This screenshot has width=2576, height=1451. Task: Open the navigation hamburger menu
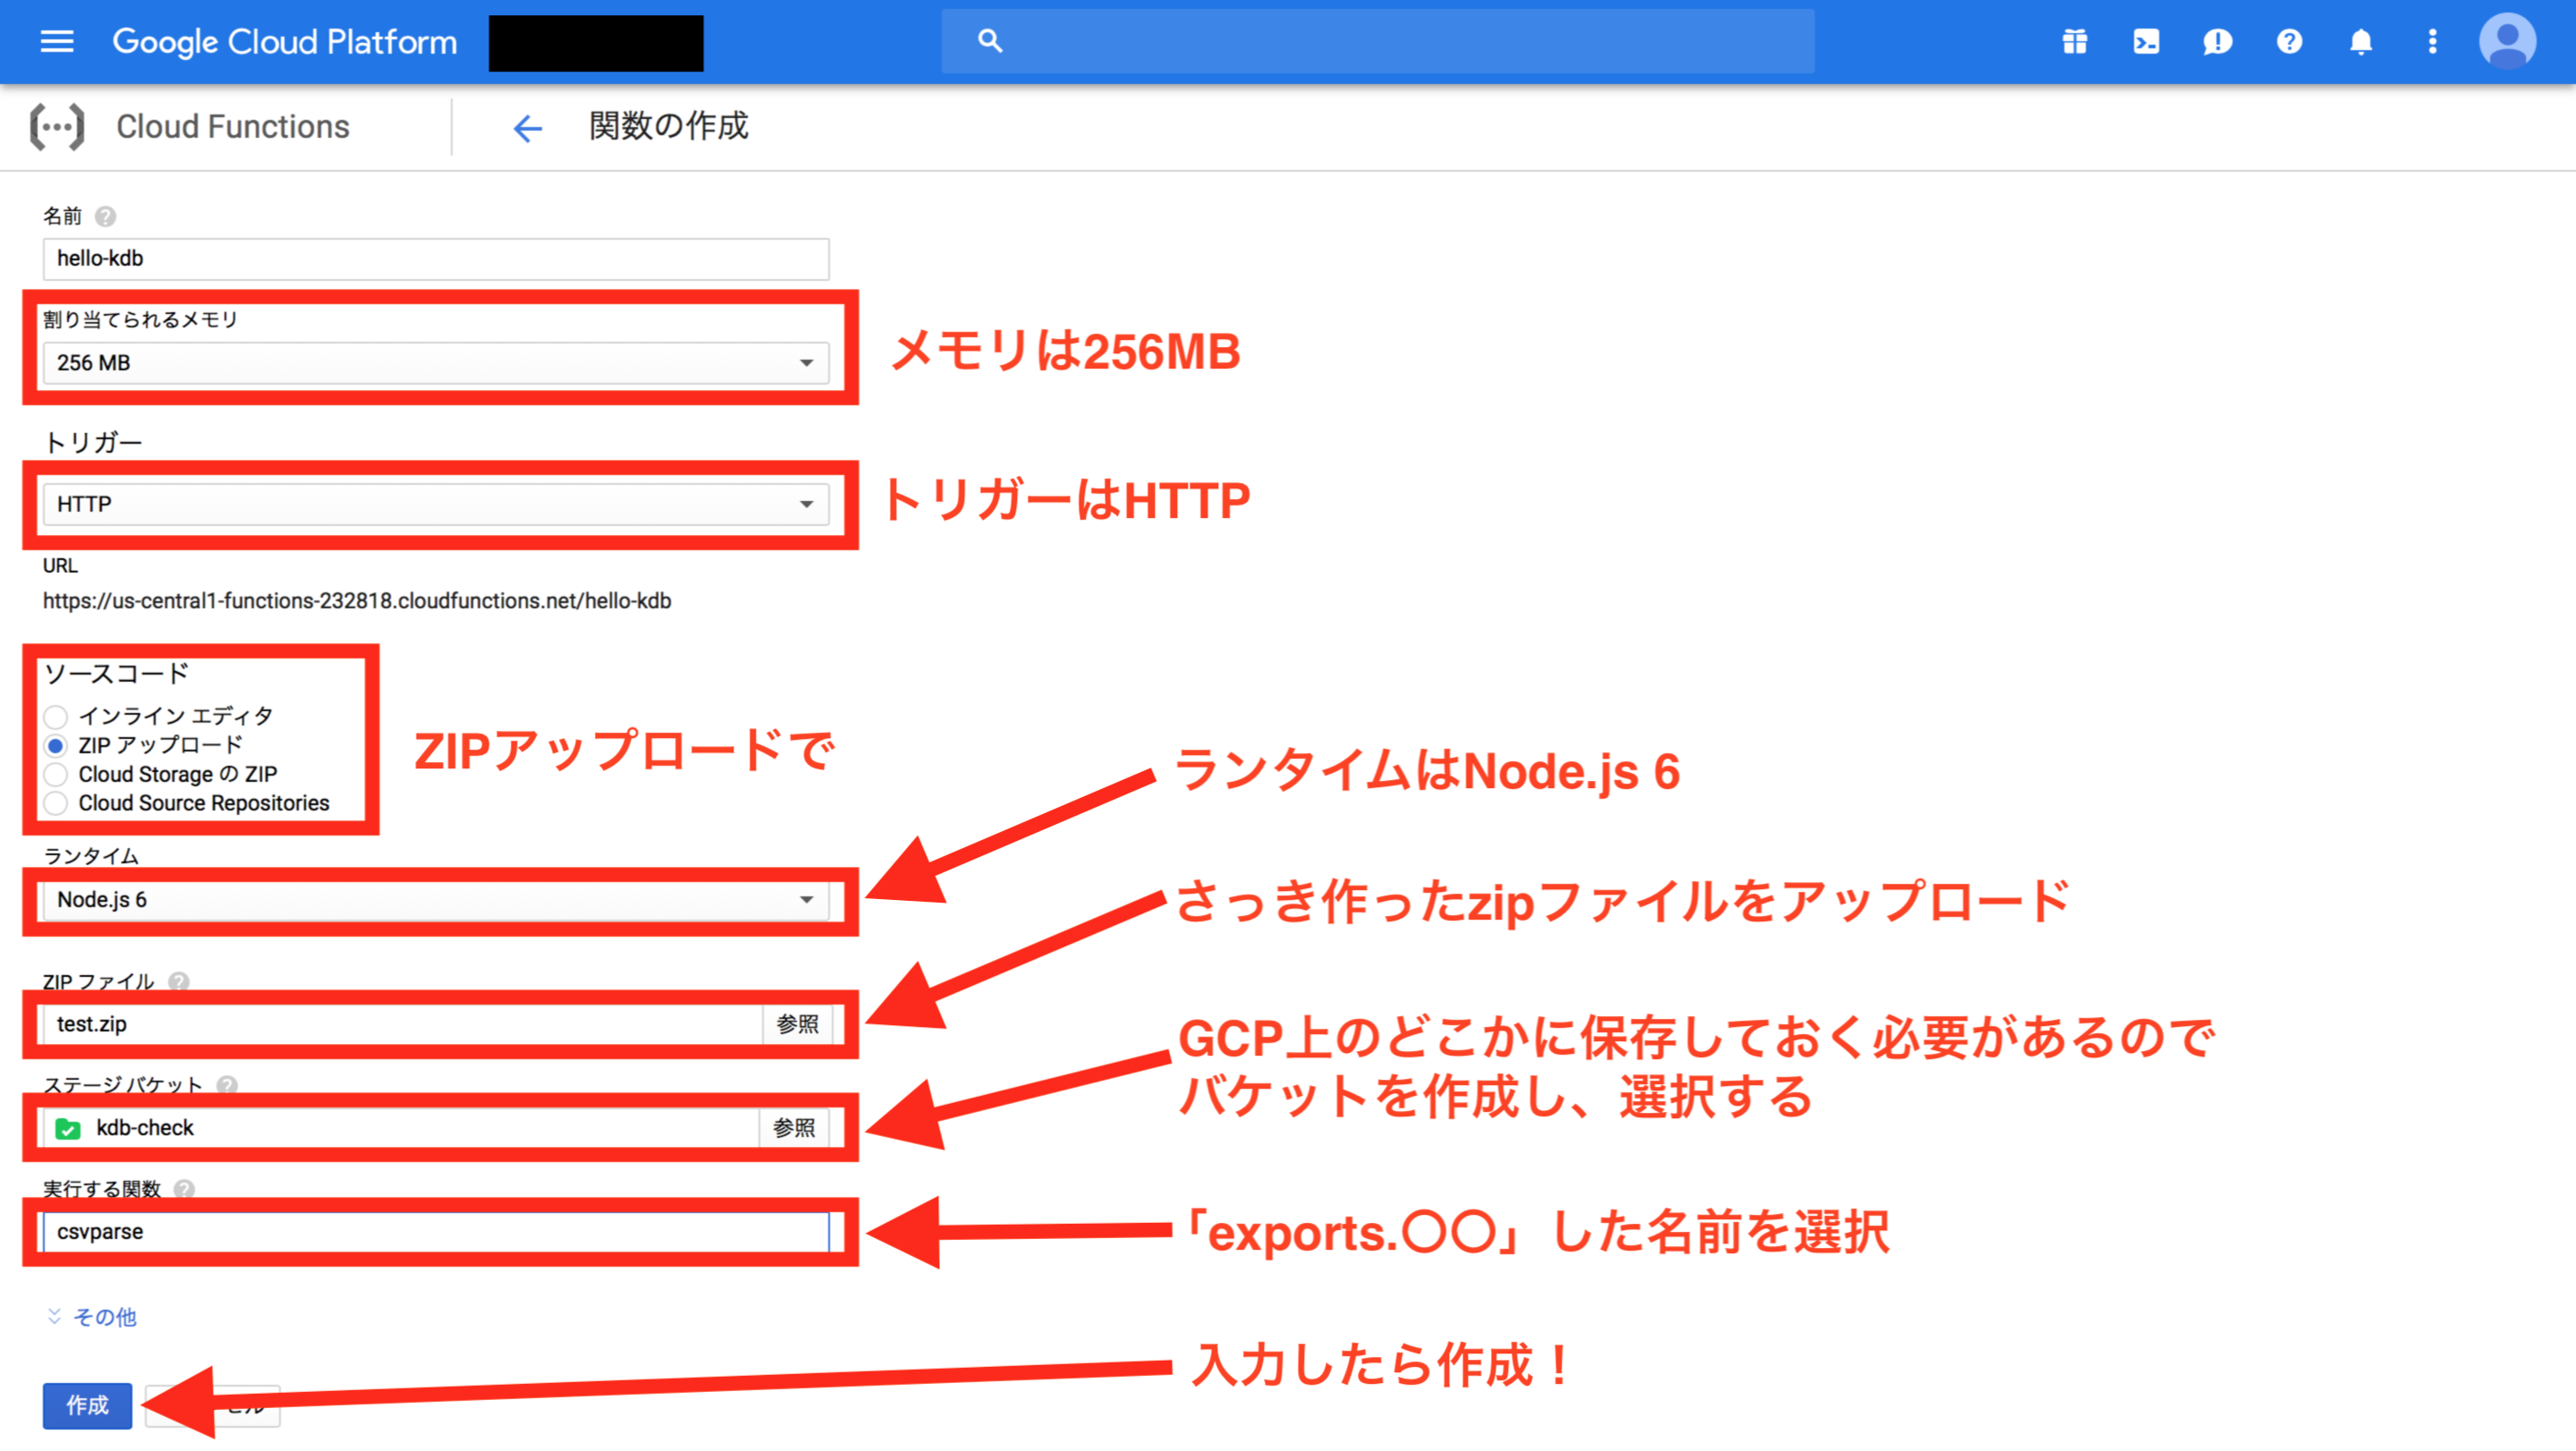[x=56, y=41]
